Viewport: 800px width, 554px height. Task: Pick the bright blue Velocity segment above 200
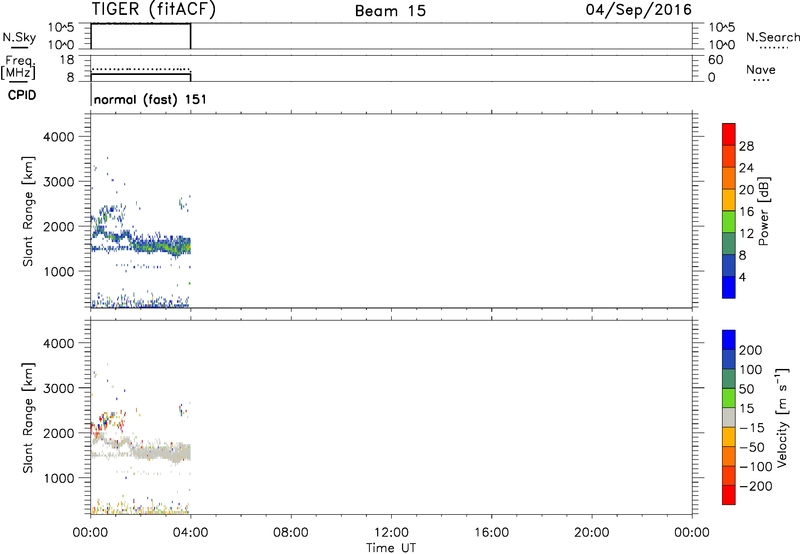click(x=729, y=340)
